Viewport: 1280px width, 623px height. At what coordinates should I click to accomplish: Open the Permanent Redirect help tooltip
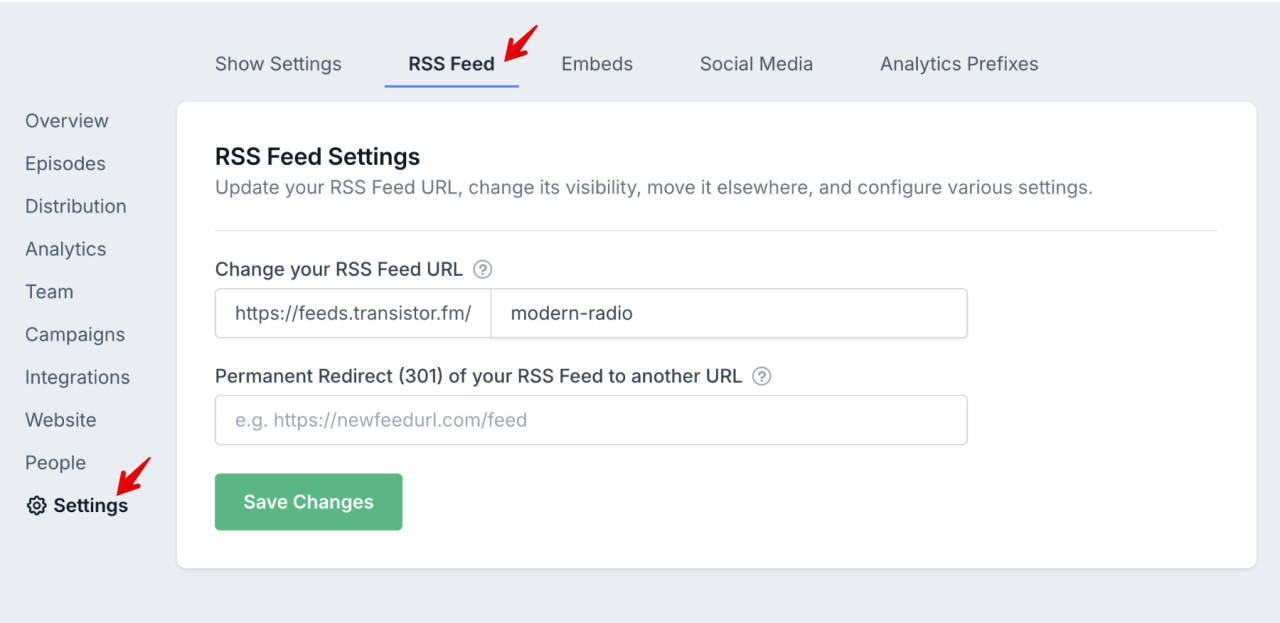(761, 376)
